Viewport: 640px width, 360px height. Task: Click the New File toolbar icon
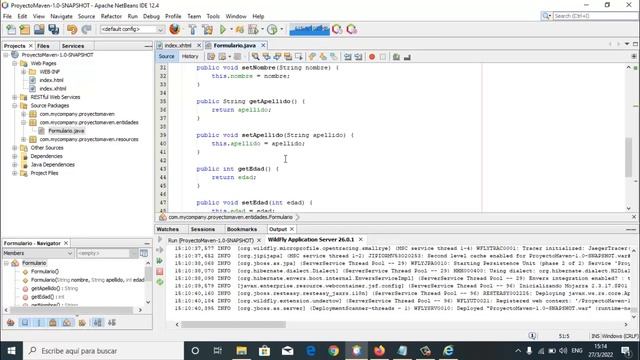tap(11, 29)
